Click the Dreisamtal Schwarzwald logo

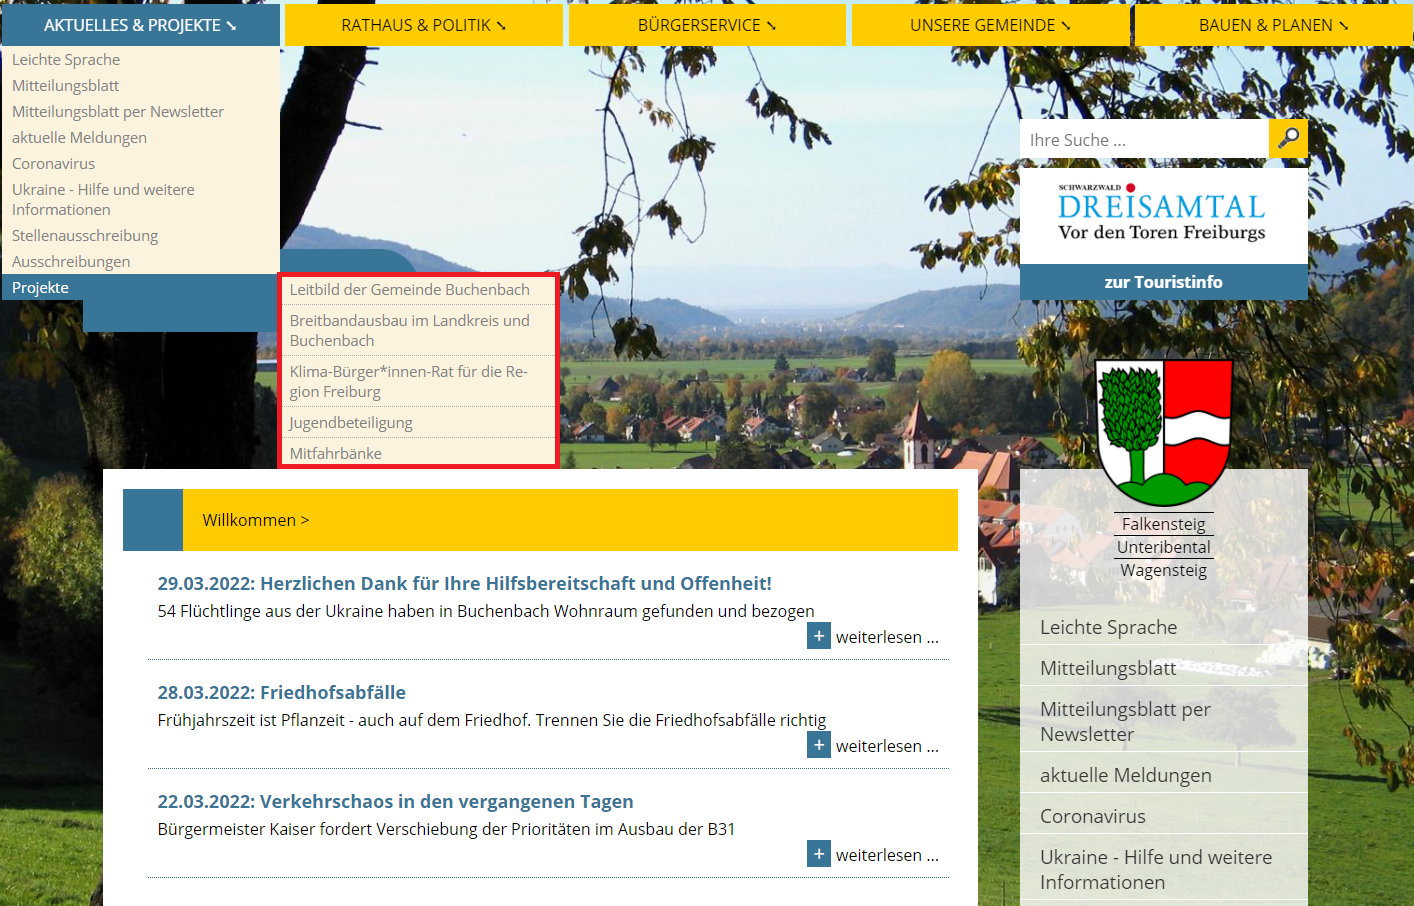pos(1163,215)
